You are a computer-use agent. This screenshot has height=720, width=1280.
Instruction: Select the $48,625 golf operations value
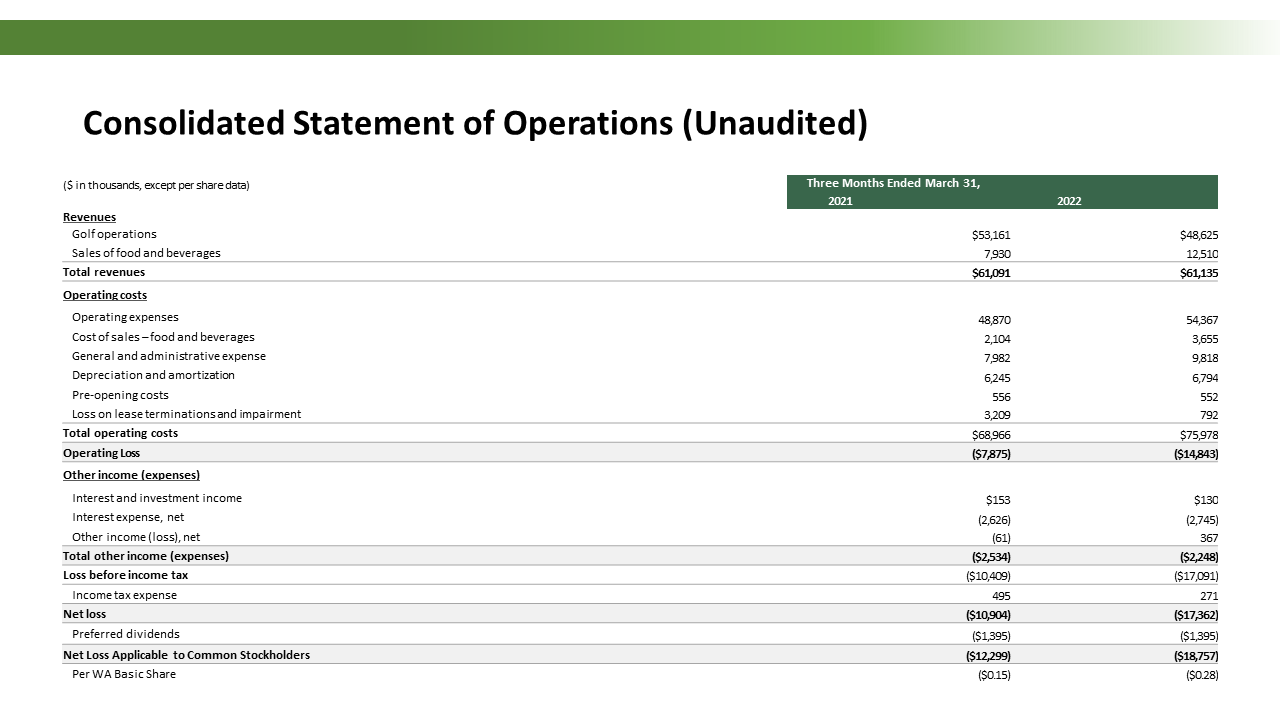pyautogui.click(x=1198, y=235)
